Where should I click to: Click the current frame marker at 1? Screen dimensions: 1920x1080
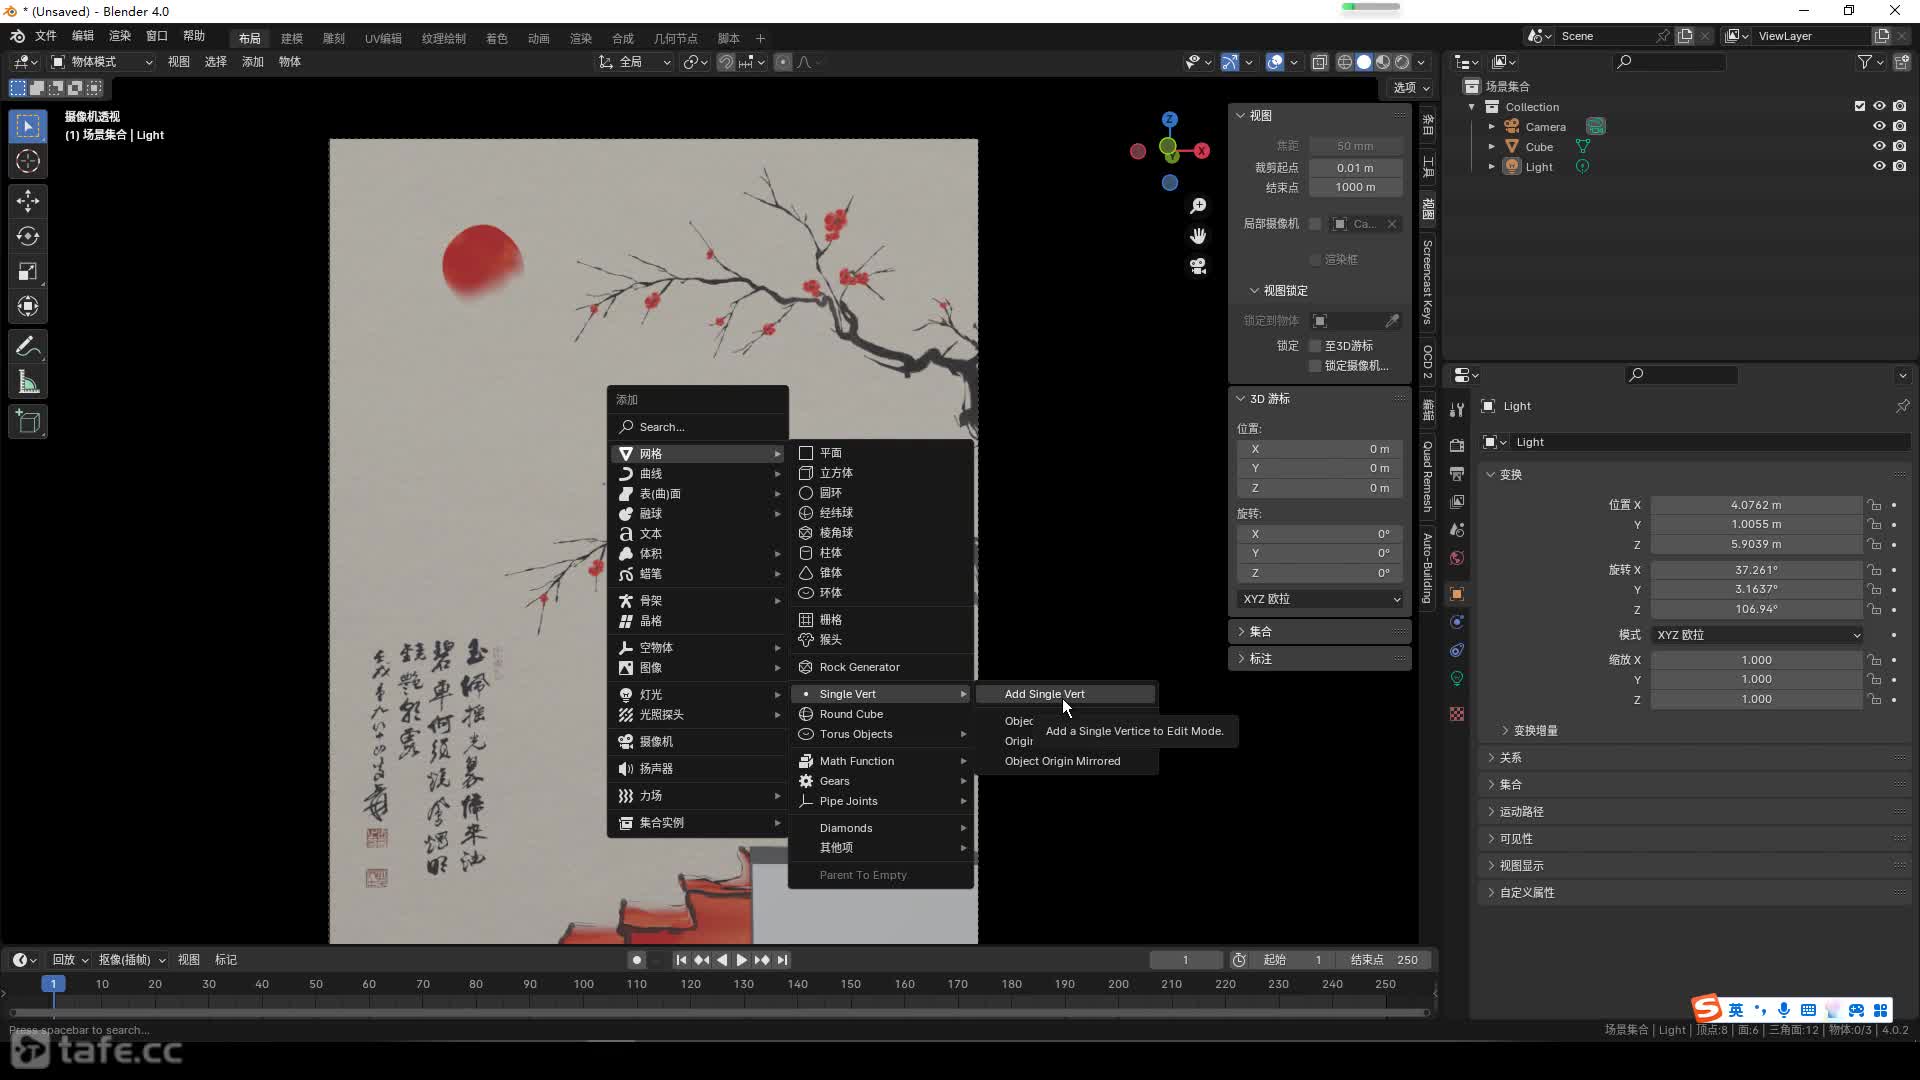53,984
